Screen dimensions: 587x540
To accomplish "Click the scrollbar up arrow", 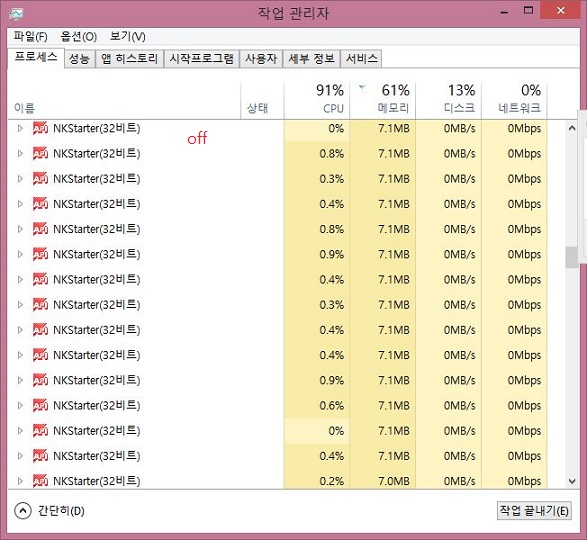I will coord(572,128).
